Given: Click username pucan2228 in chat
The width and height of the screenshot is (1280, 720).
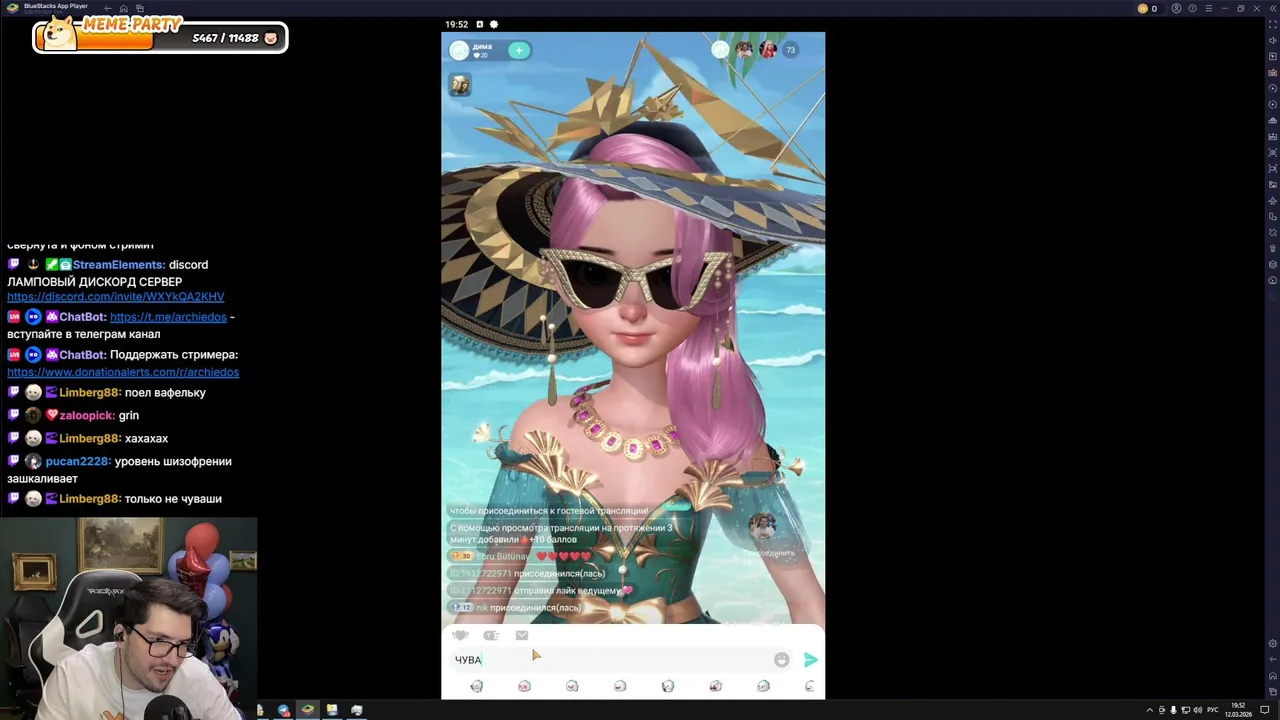Looking at the screenshot, I should pyautogui.click(x=78, y=462).
